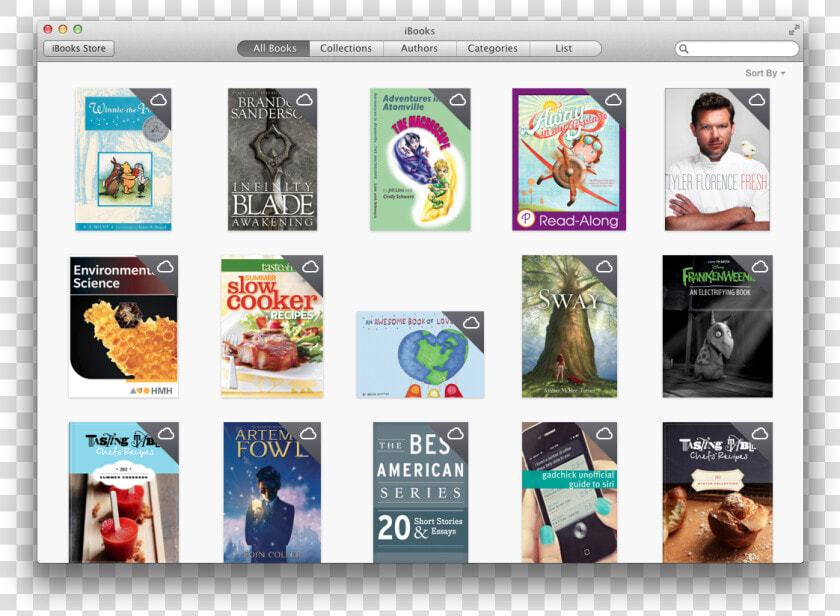The image size is (840, 616).
Task: Click the cloud icon on Gadchick guide to Siri
Action: point(604,433)
